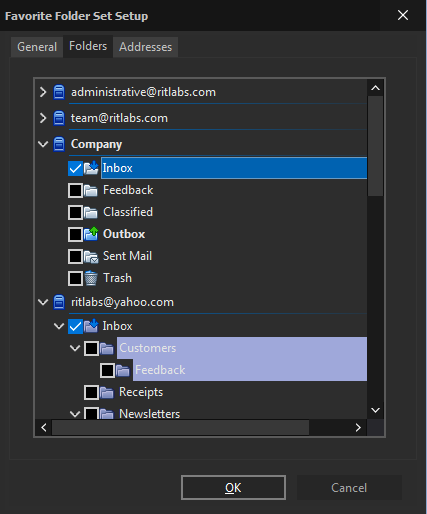This screenshot has width=427, height=514.
Task: Enable the Receipts folder checkbox
Action: coord(91,392)
